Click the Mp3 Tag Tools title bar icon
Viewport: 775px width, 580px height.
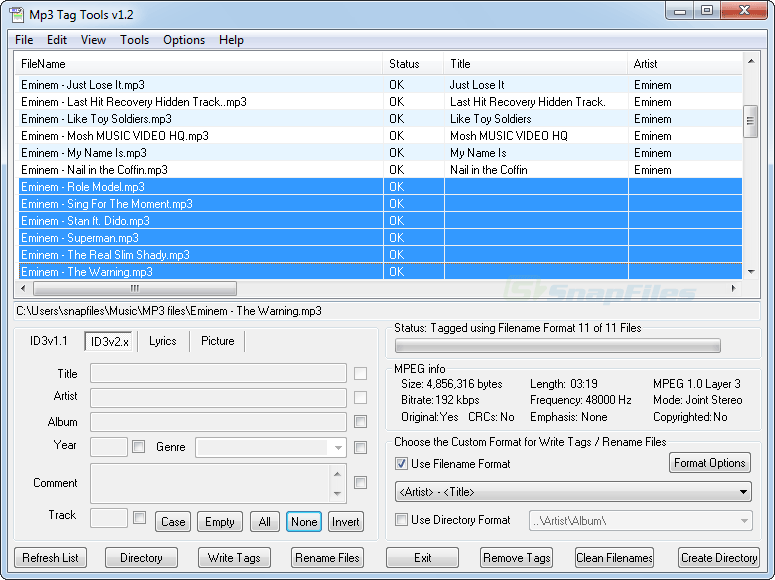[x=16, y=14]
